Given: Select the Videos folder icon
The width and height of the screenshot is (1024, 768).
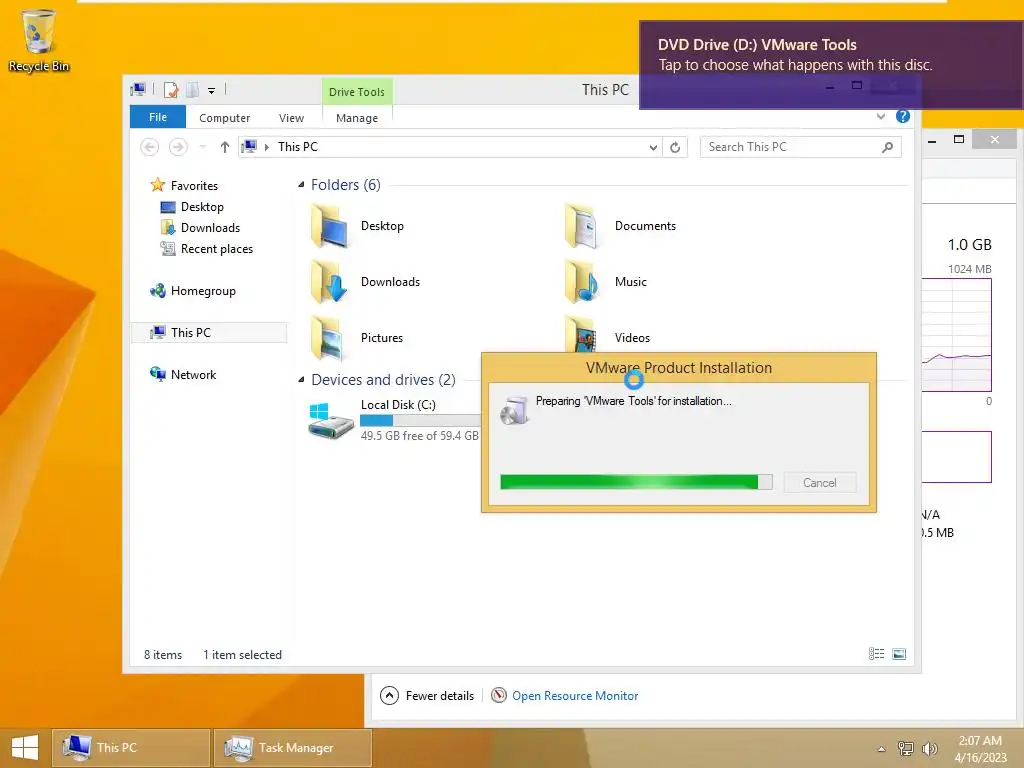Looking at the screenshot, I should [581, 334].
